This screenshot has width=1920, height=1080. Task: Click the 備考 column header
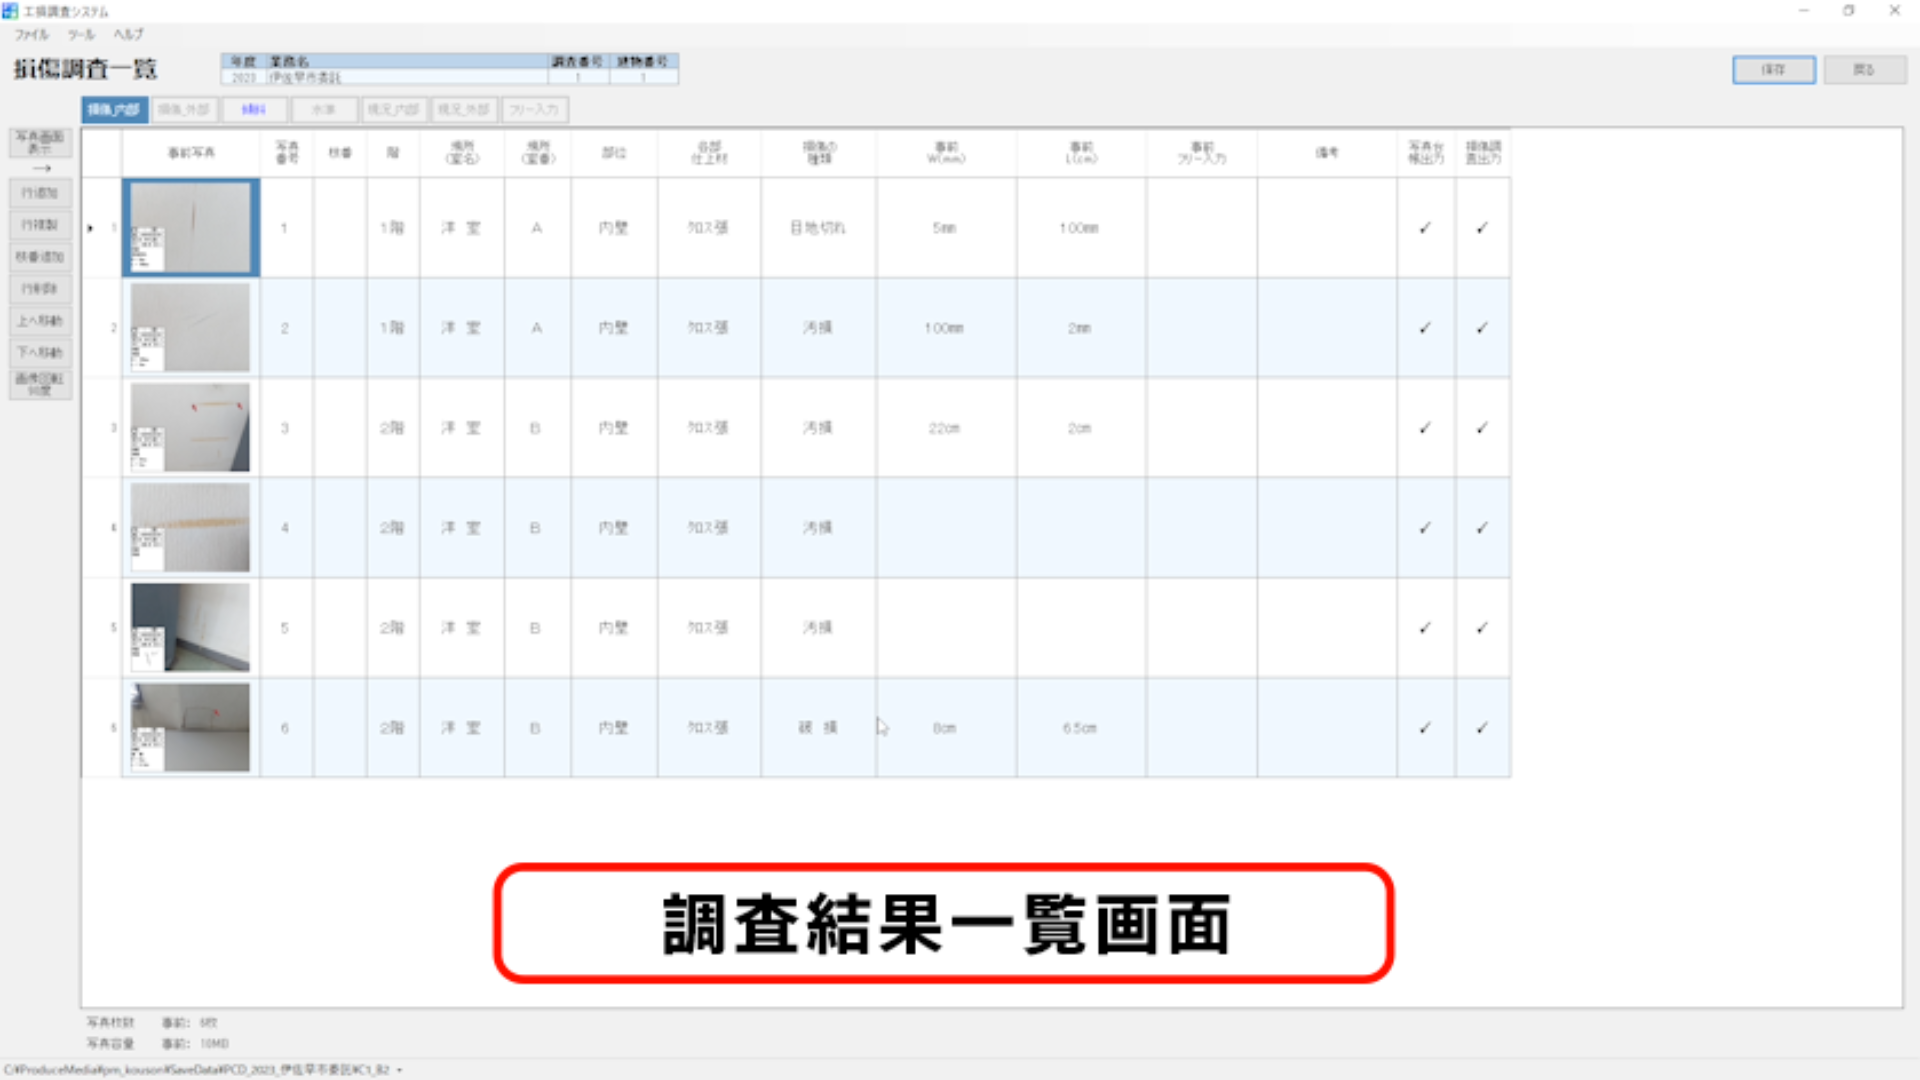click(x=1327, y=153)
